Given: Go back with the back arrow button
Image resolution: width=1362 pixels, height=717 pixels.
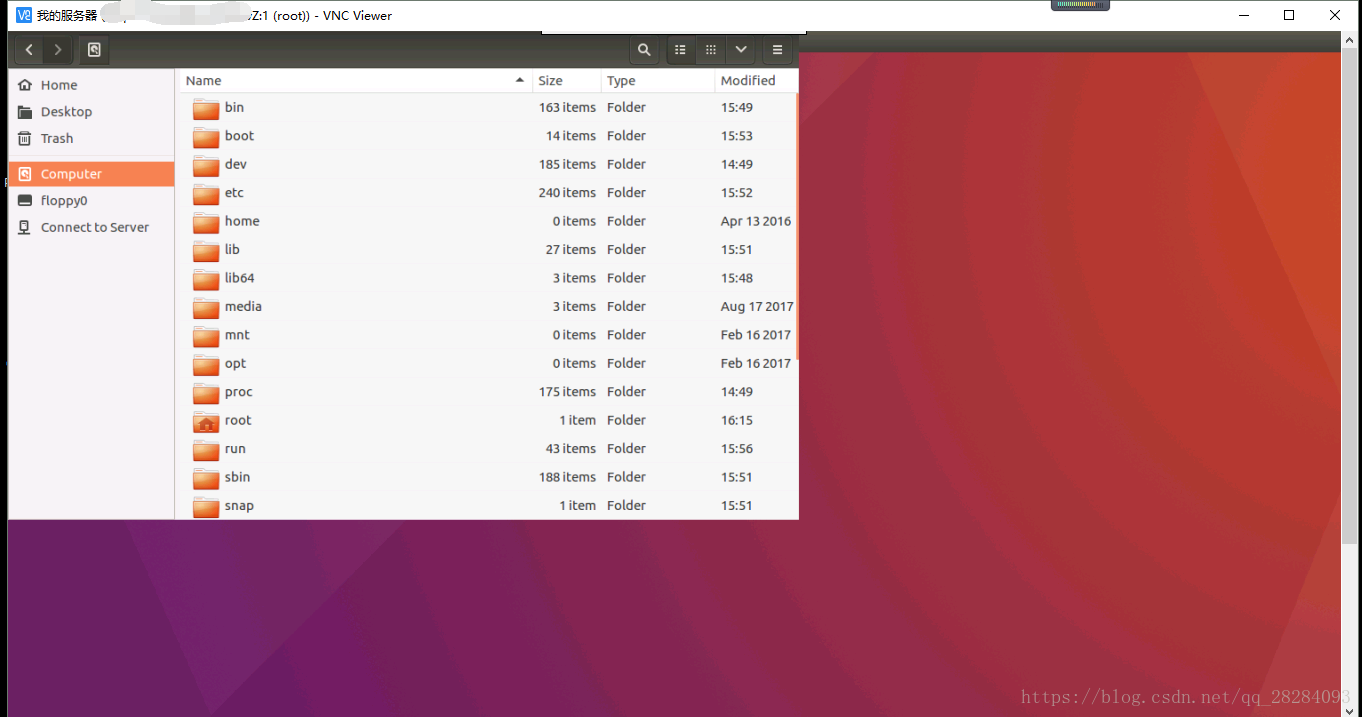Looking at the screenshot, I should point(29,50).
